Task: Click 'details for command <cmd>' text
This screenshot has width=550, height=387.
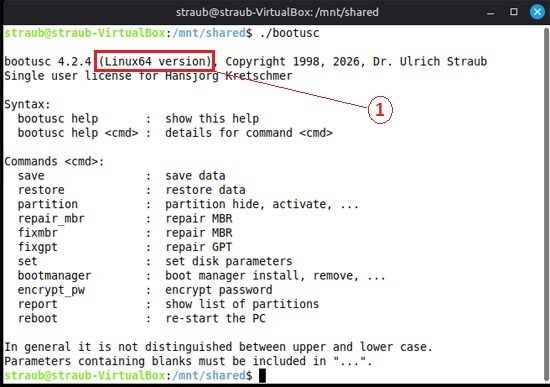Action: click(x=249, y=133)
